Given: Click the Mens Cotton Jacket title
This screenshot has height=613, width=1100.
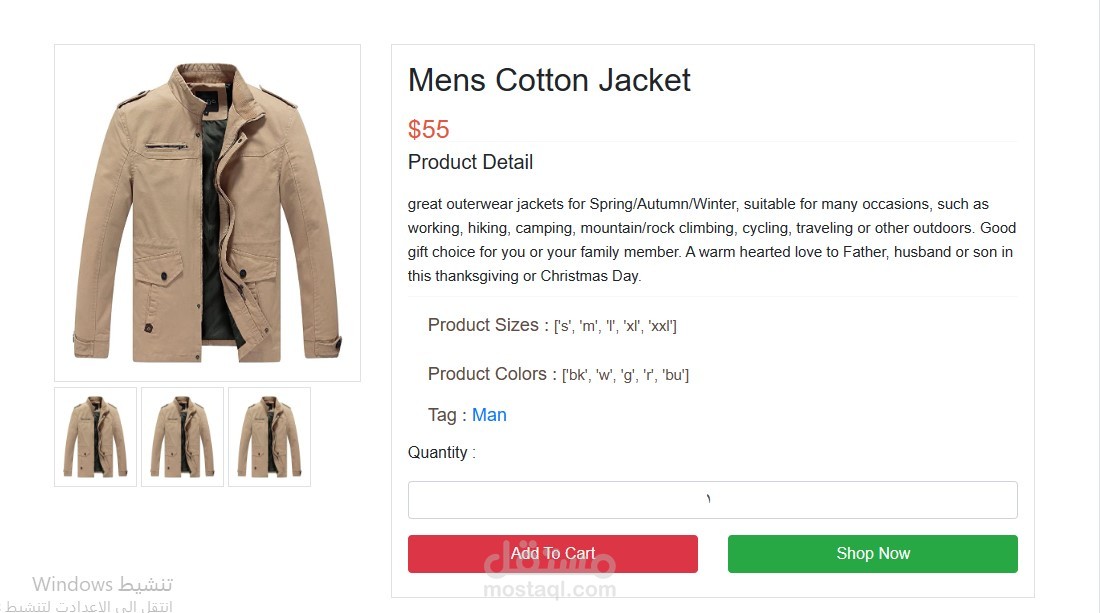Looking at the screenshot, I should click(x=549, y=80).
